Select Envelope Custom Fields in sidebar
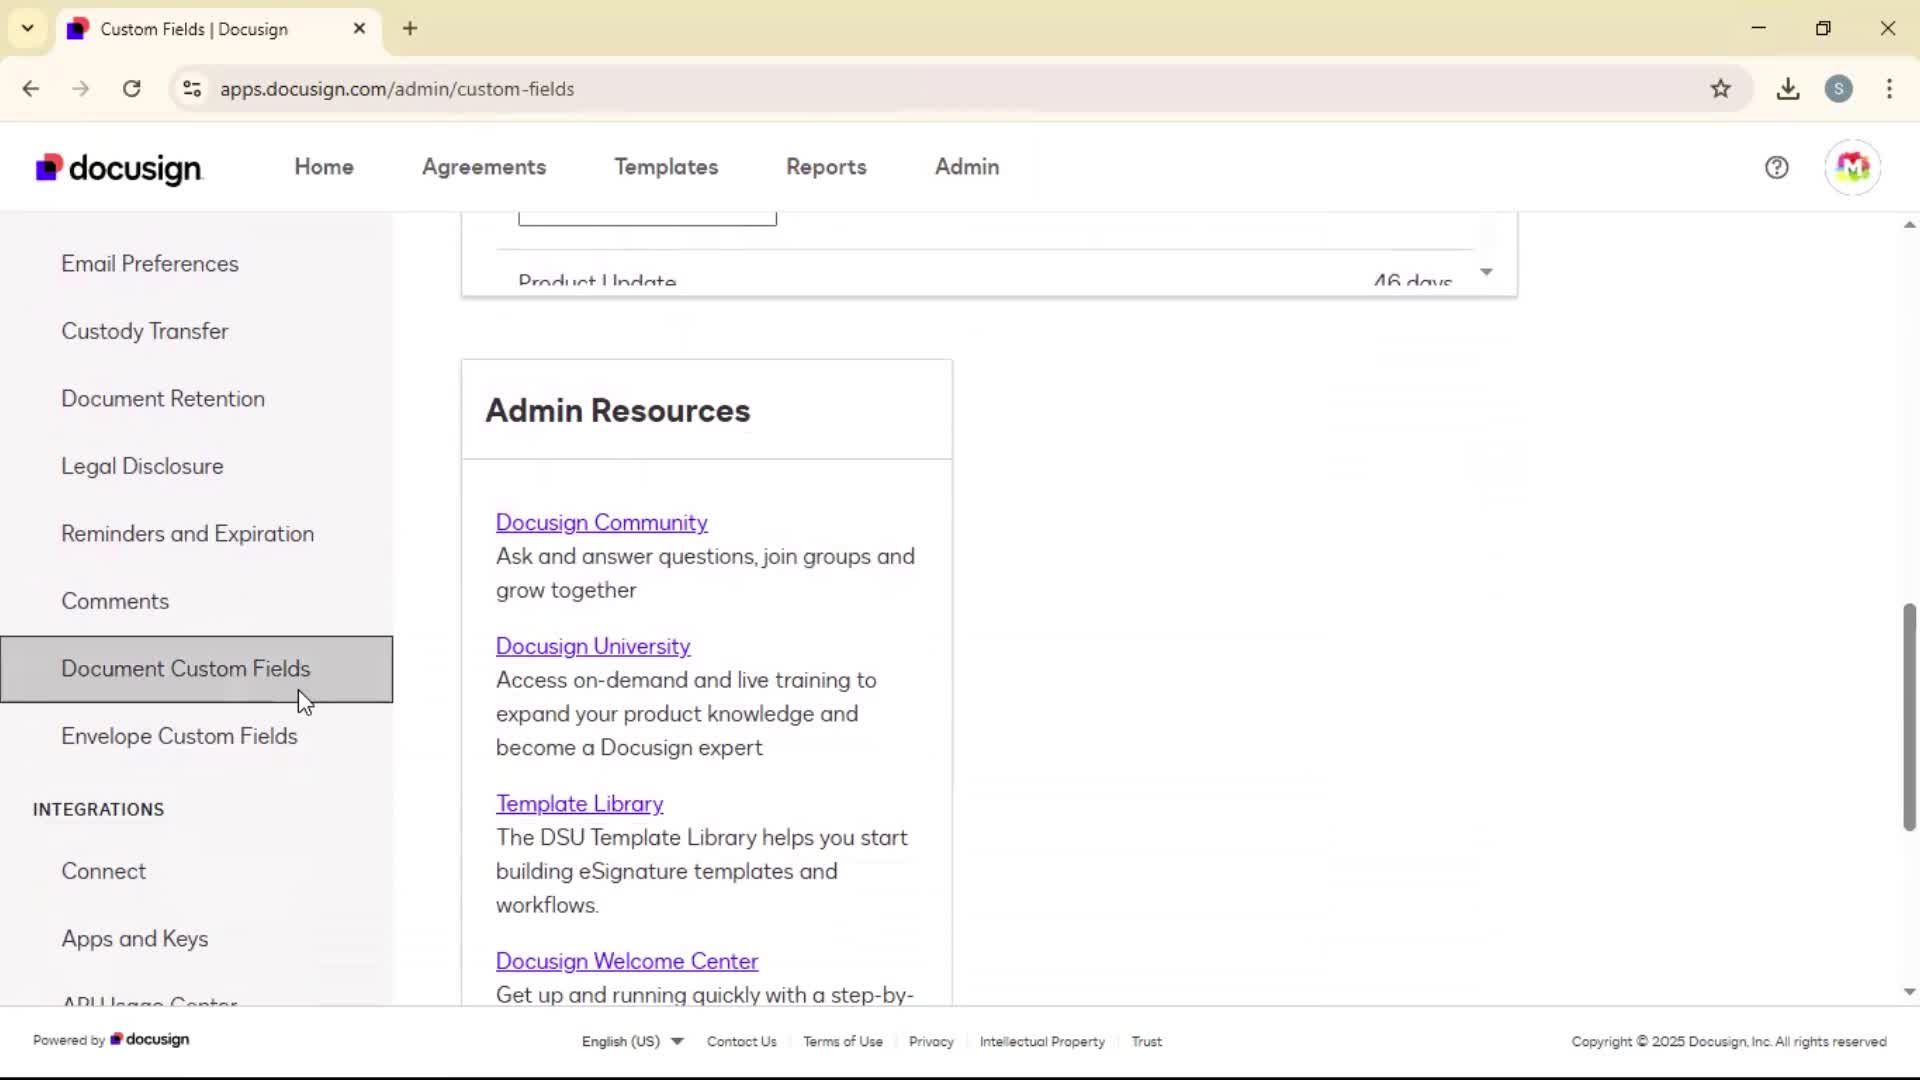Screen dimensions: 1920x1080 tap(196, 736)
